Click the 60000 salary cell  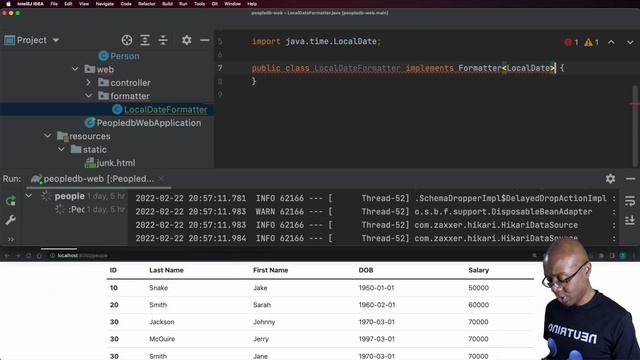[478, 305]
